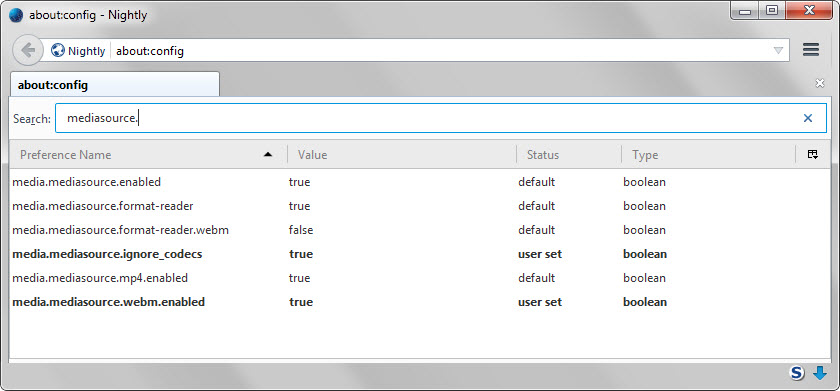Sort by the Type column header

click(x=708, y=155)
